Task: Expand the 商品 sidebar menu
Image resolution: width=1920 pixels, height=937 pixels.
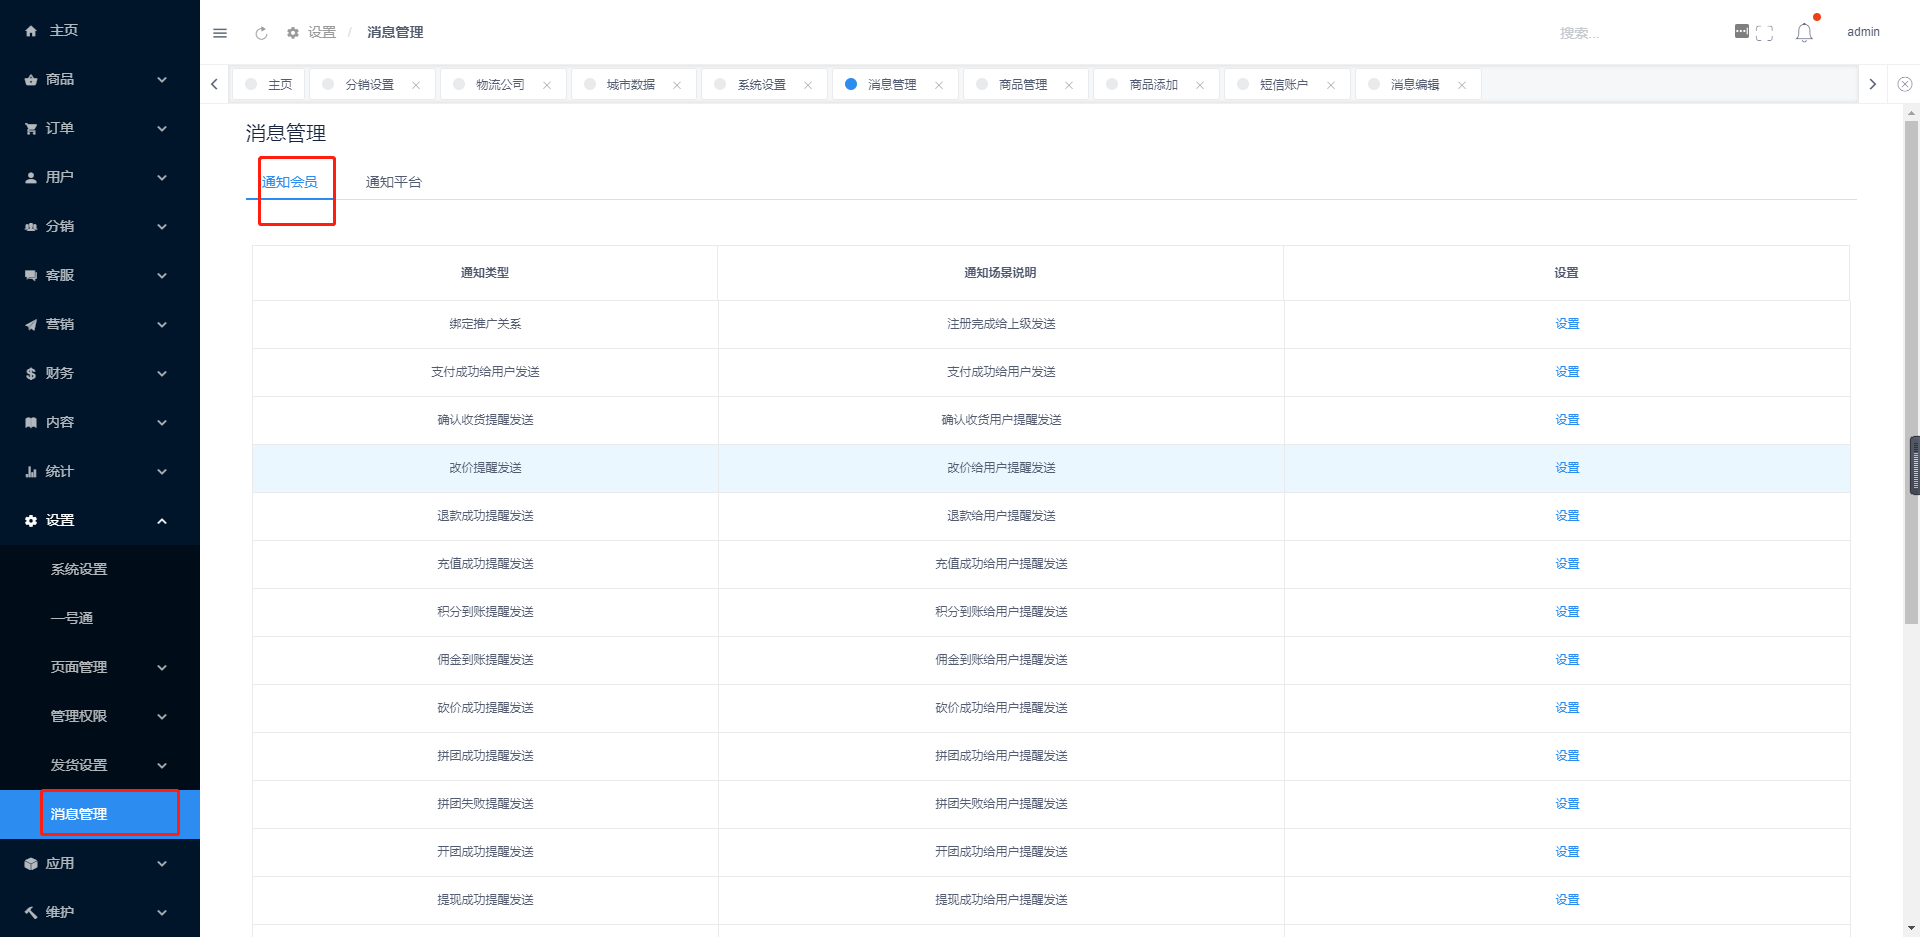Action: coord(100,79)
